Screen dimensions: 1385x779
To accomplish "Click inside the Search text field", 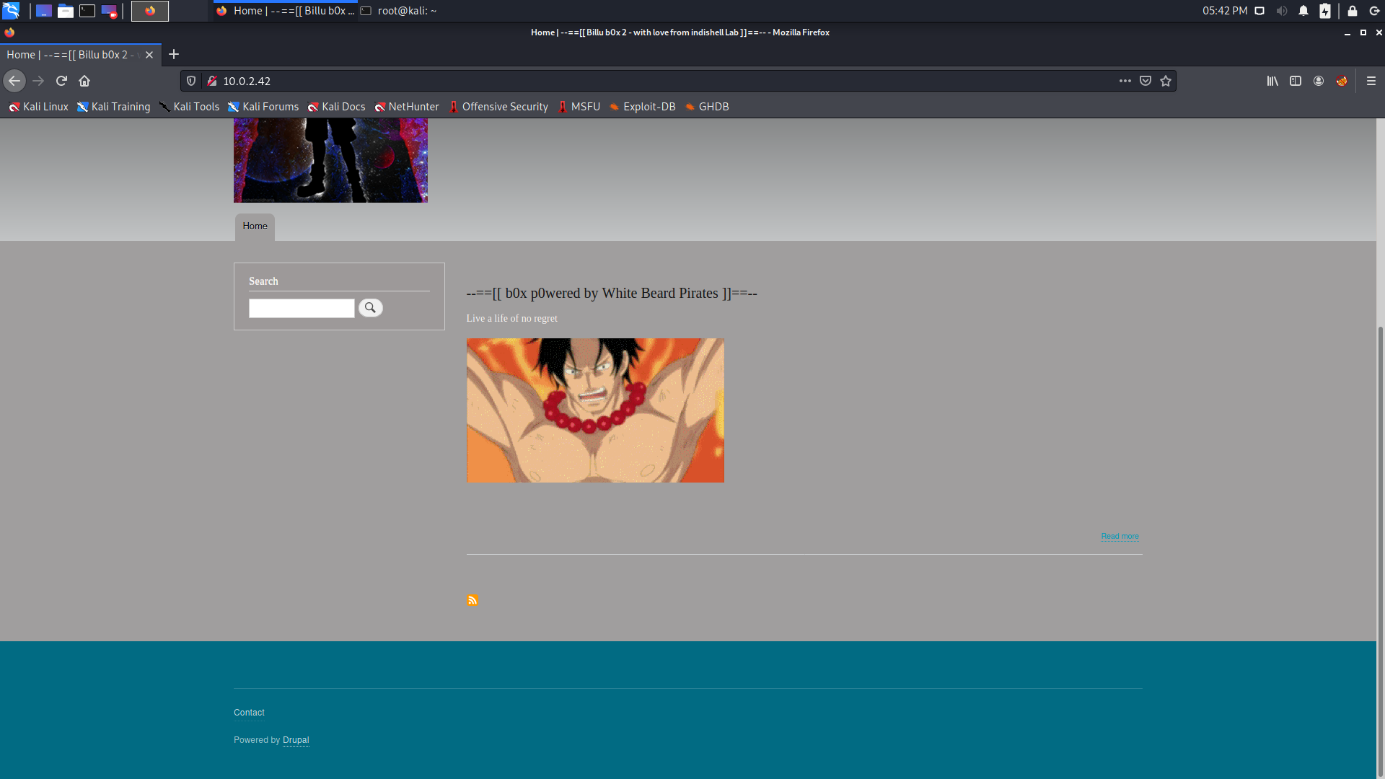I will [301, 308].
